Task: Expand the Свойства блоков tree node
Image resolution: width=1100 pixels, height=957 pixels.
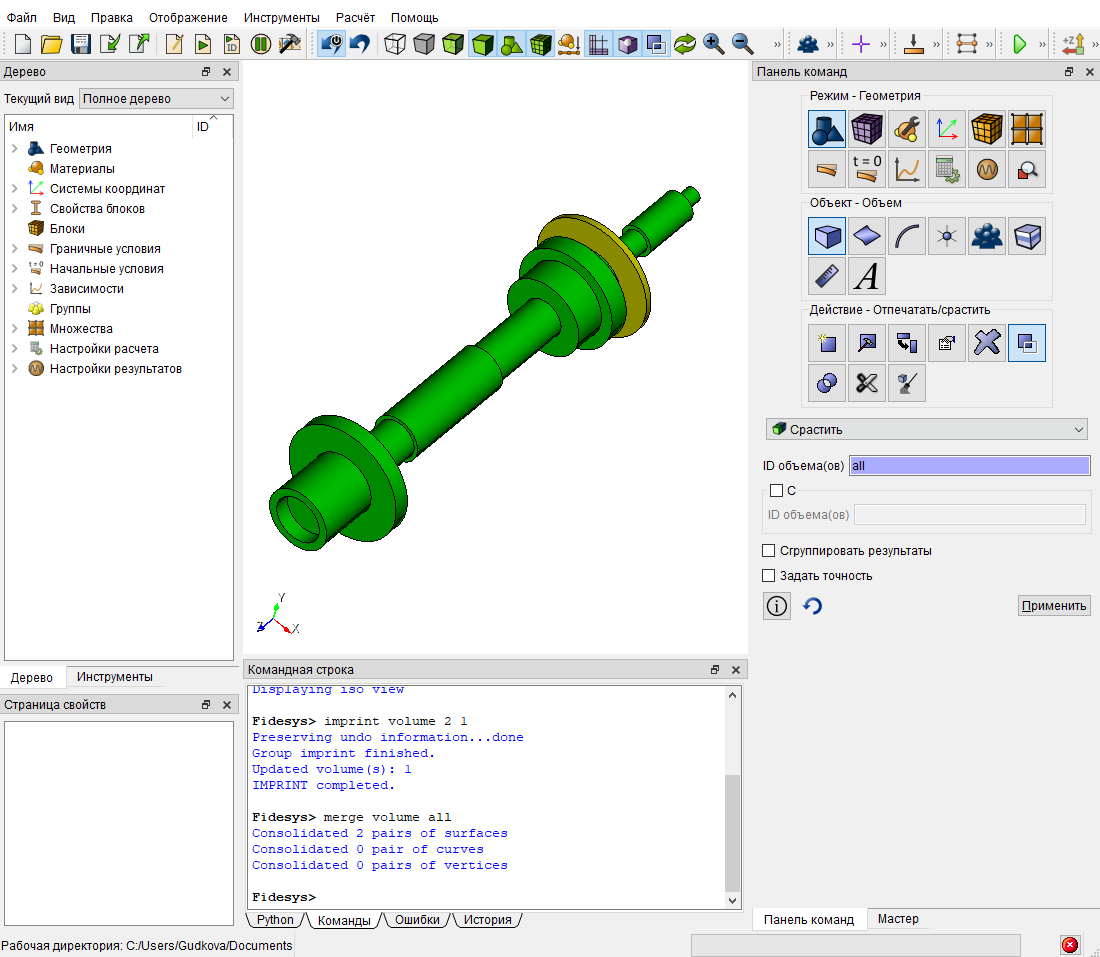Action: (x=15, y=208)
